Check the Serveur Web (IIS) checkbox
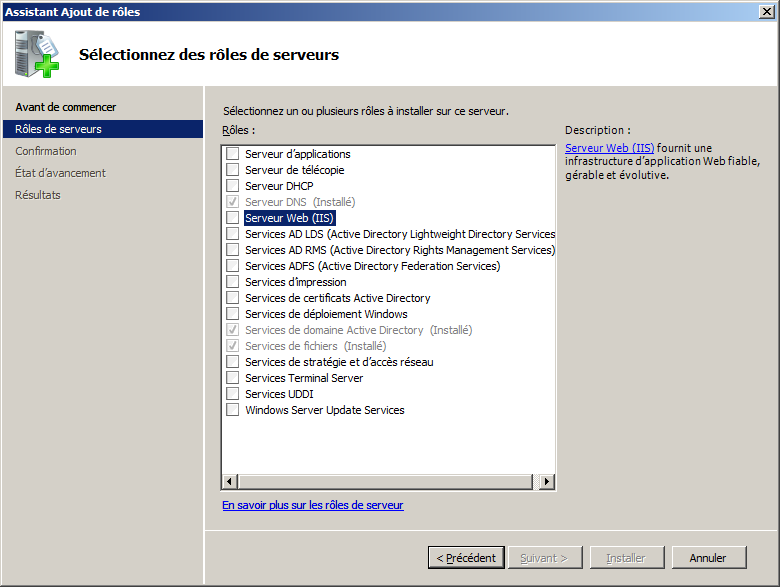The image size is (780, 587). (233, 218)
